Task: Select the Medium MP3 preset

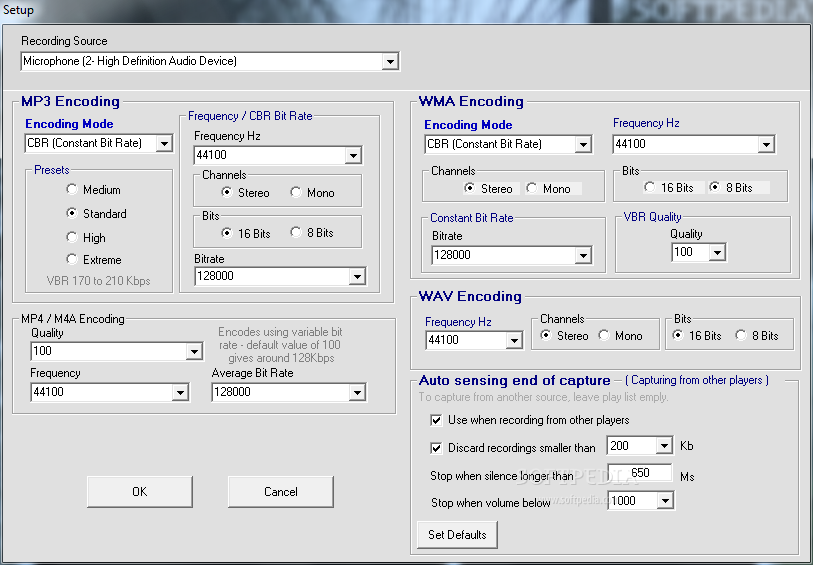Action: (72, 190)
